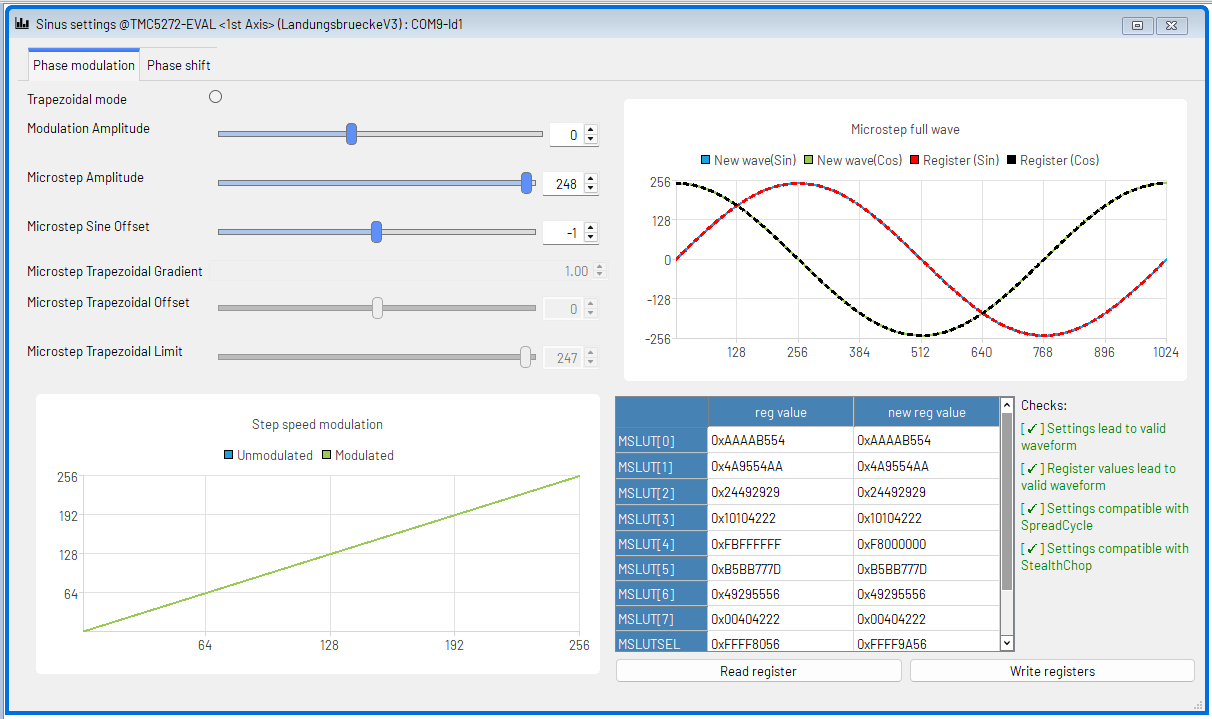Click the "Register values lead to valid waveform" check
Image resolution: width=1212 pixels, height=719 pixels.
(x=1098, y=477)
